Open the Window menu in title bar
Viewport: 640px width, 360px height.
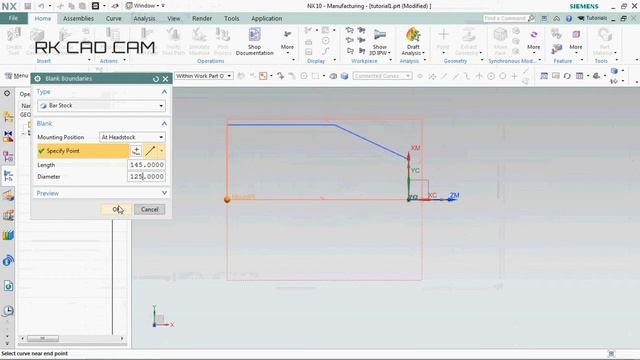click(x=145, y=6)
